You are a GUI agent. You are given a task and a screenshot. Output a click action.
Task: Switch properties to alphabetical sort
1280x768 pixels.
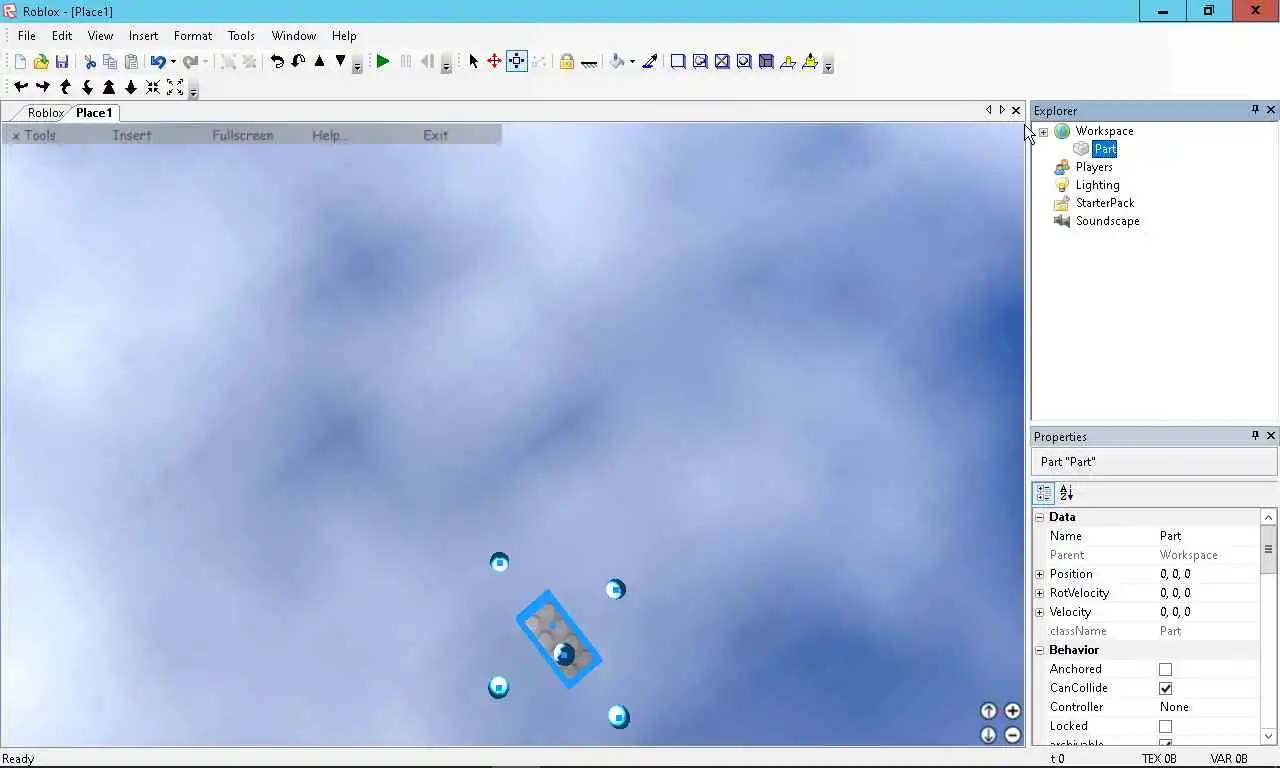tap(1066, 493)
